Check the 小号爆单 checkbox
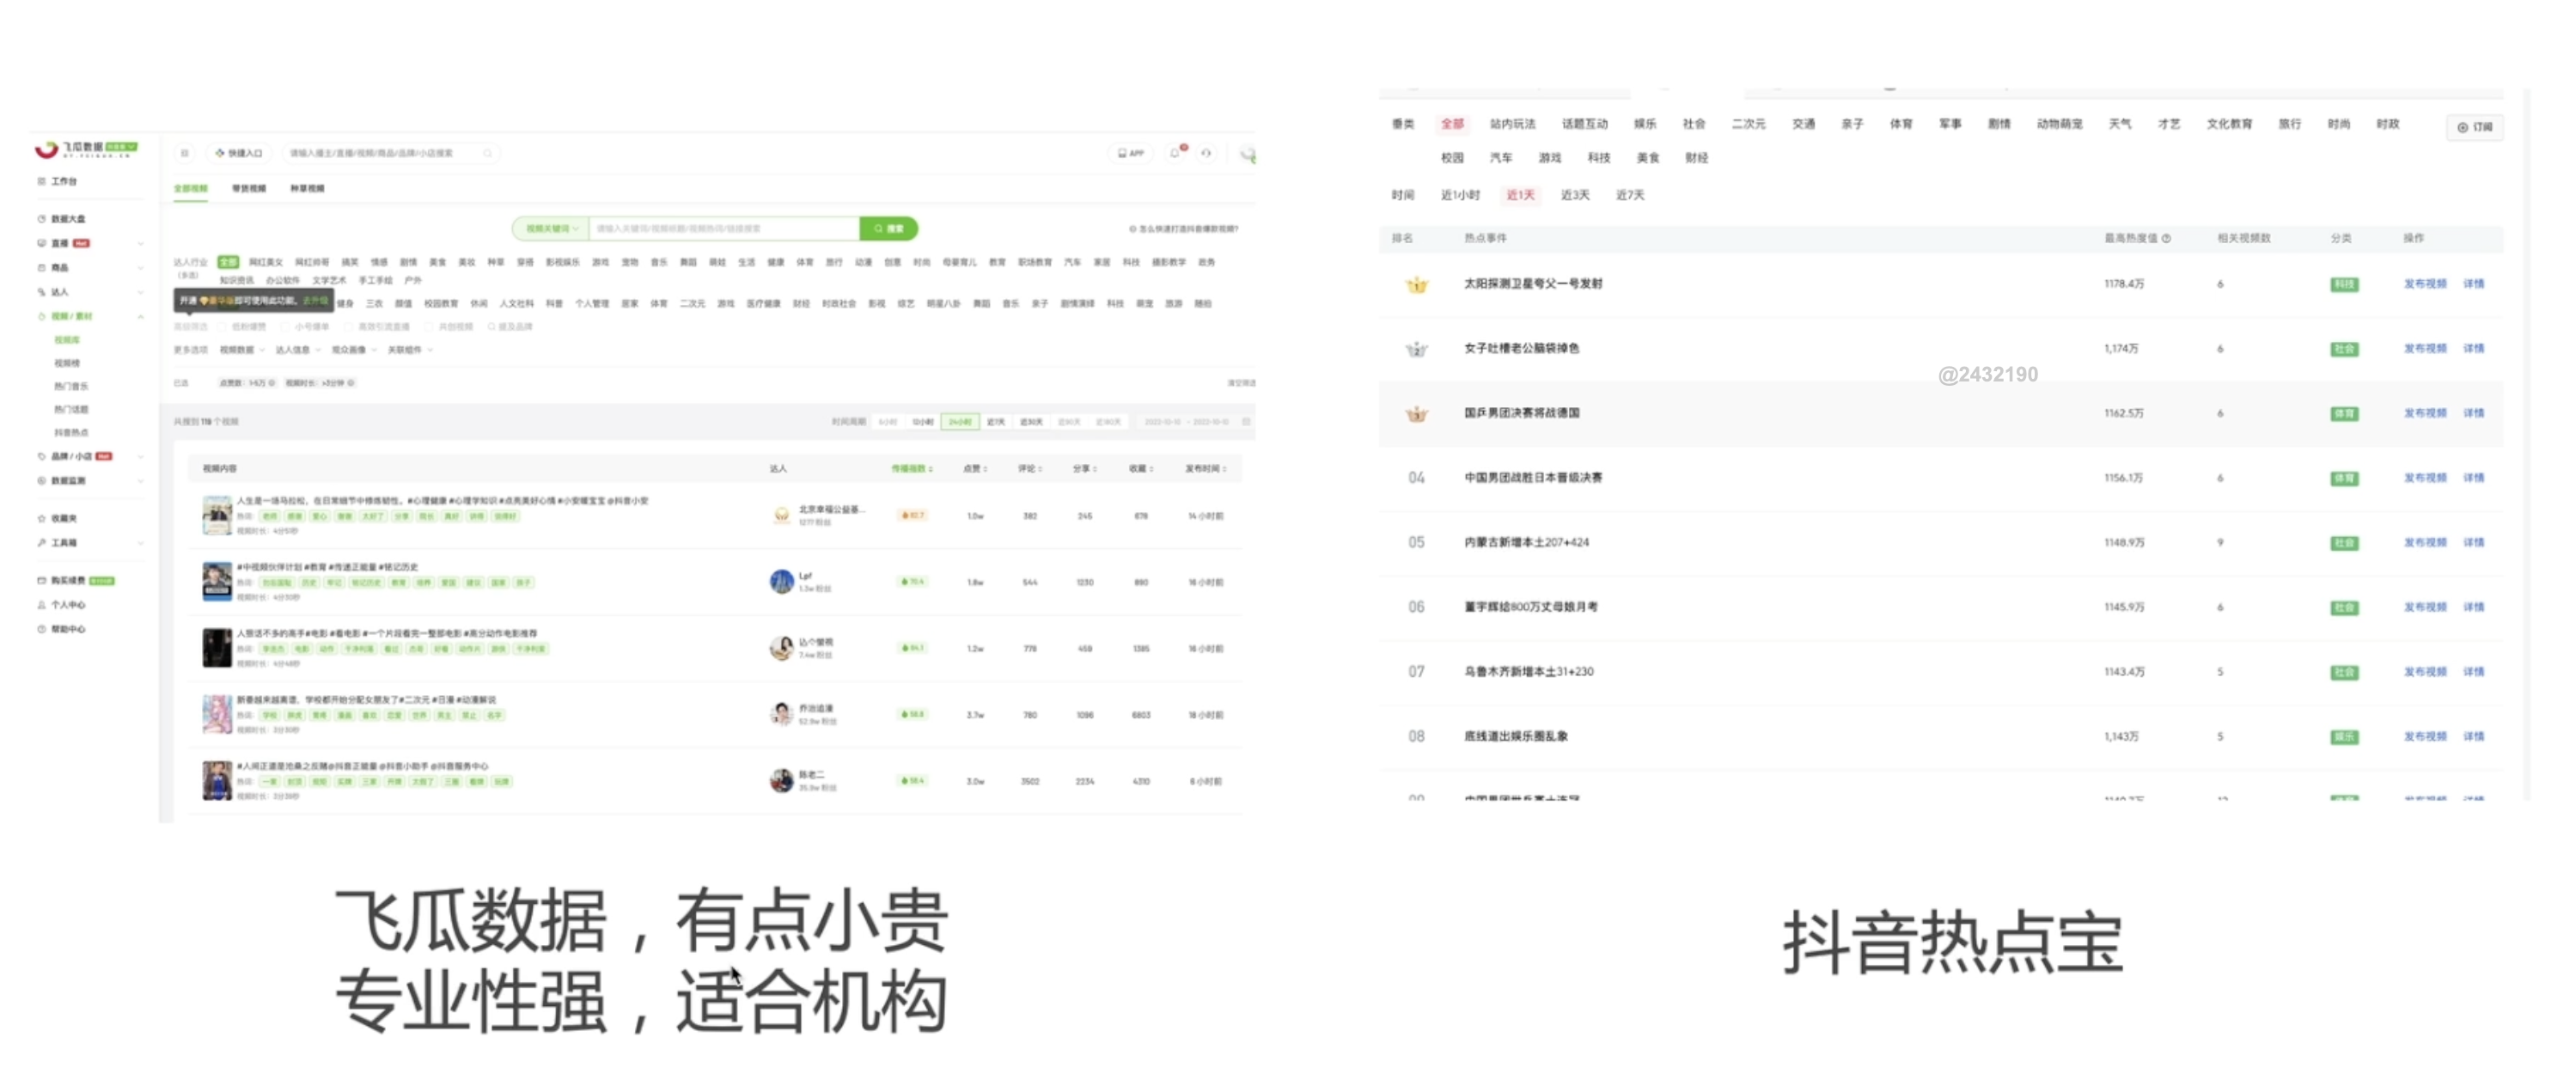Viewport: 2576px width, 1086px height. 285,327
